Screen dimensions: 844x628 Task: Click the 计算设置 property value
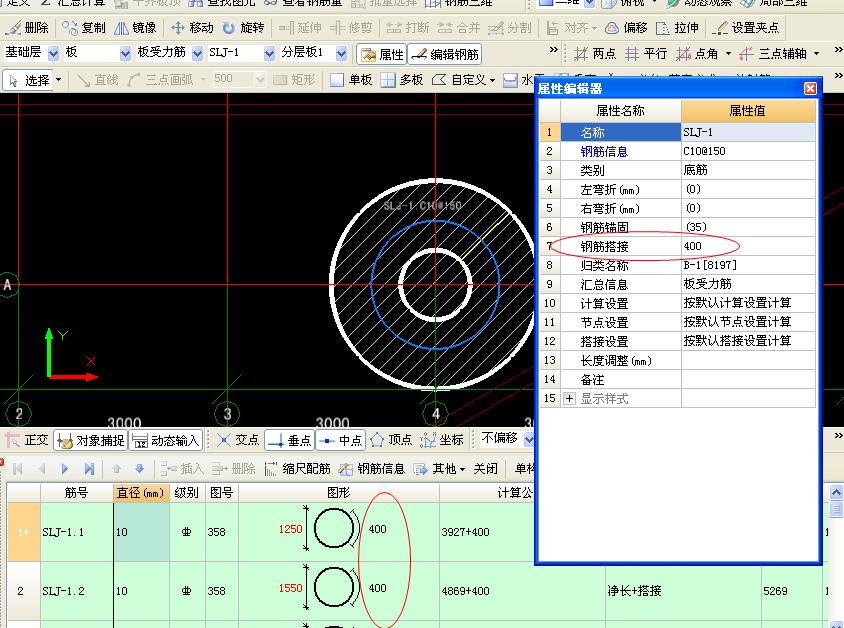coord(749,303)
